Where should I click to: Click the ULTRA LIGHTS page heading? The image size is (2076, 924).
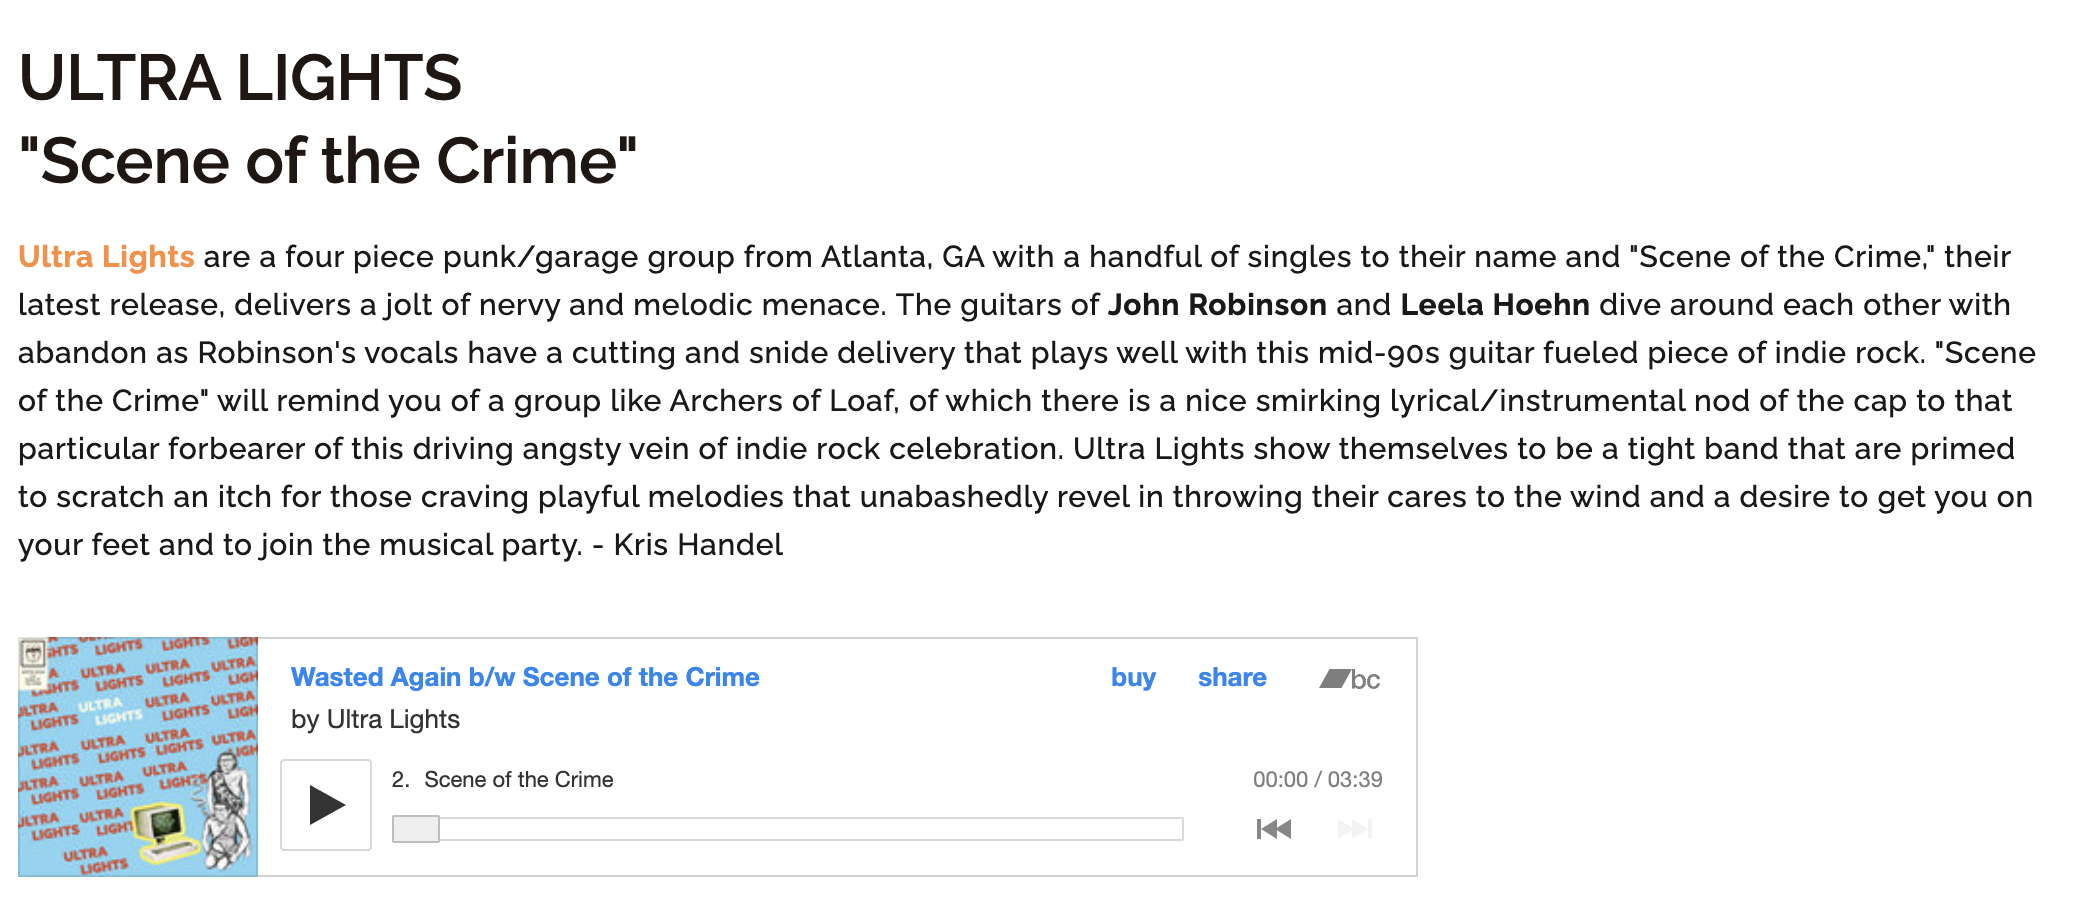[x=240, y=78]
